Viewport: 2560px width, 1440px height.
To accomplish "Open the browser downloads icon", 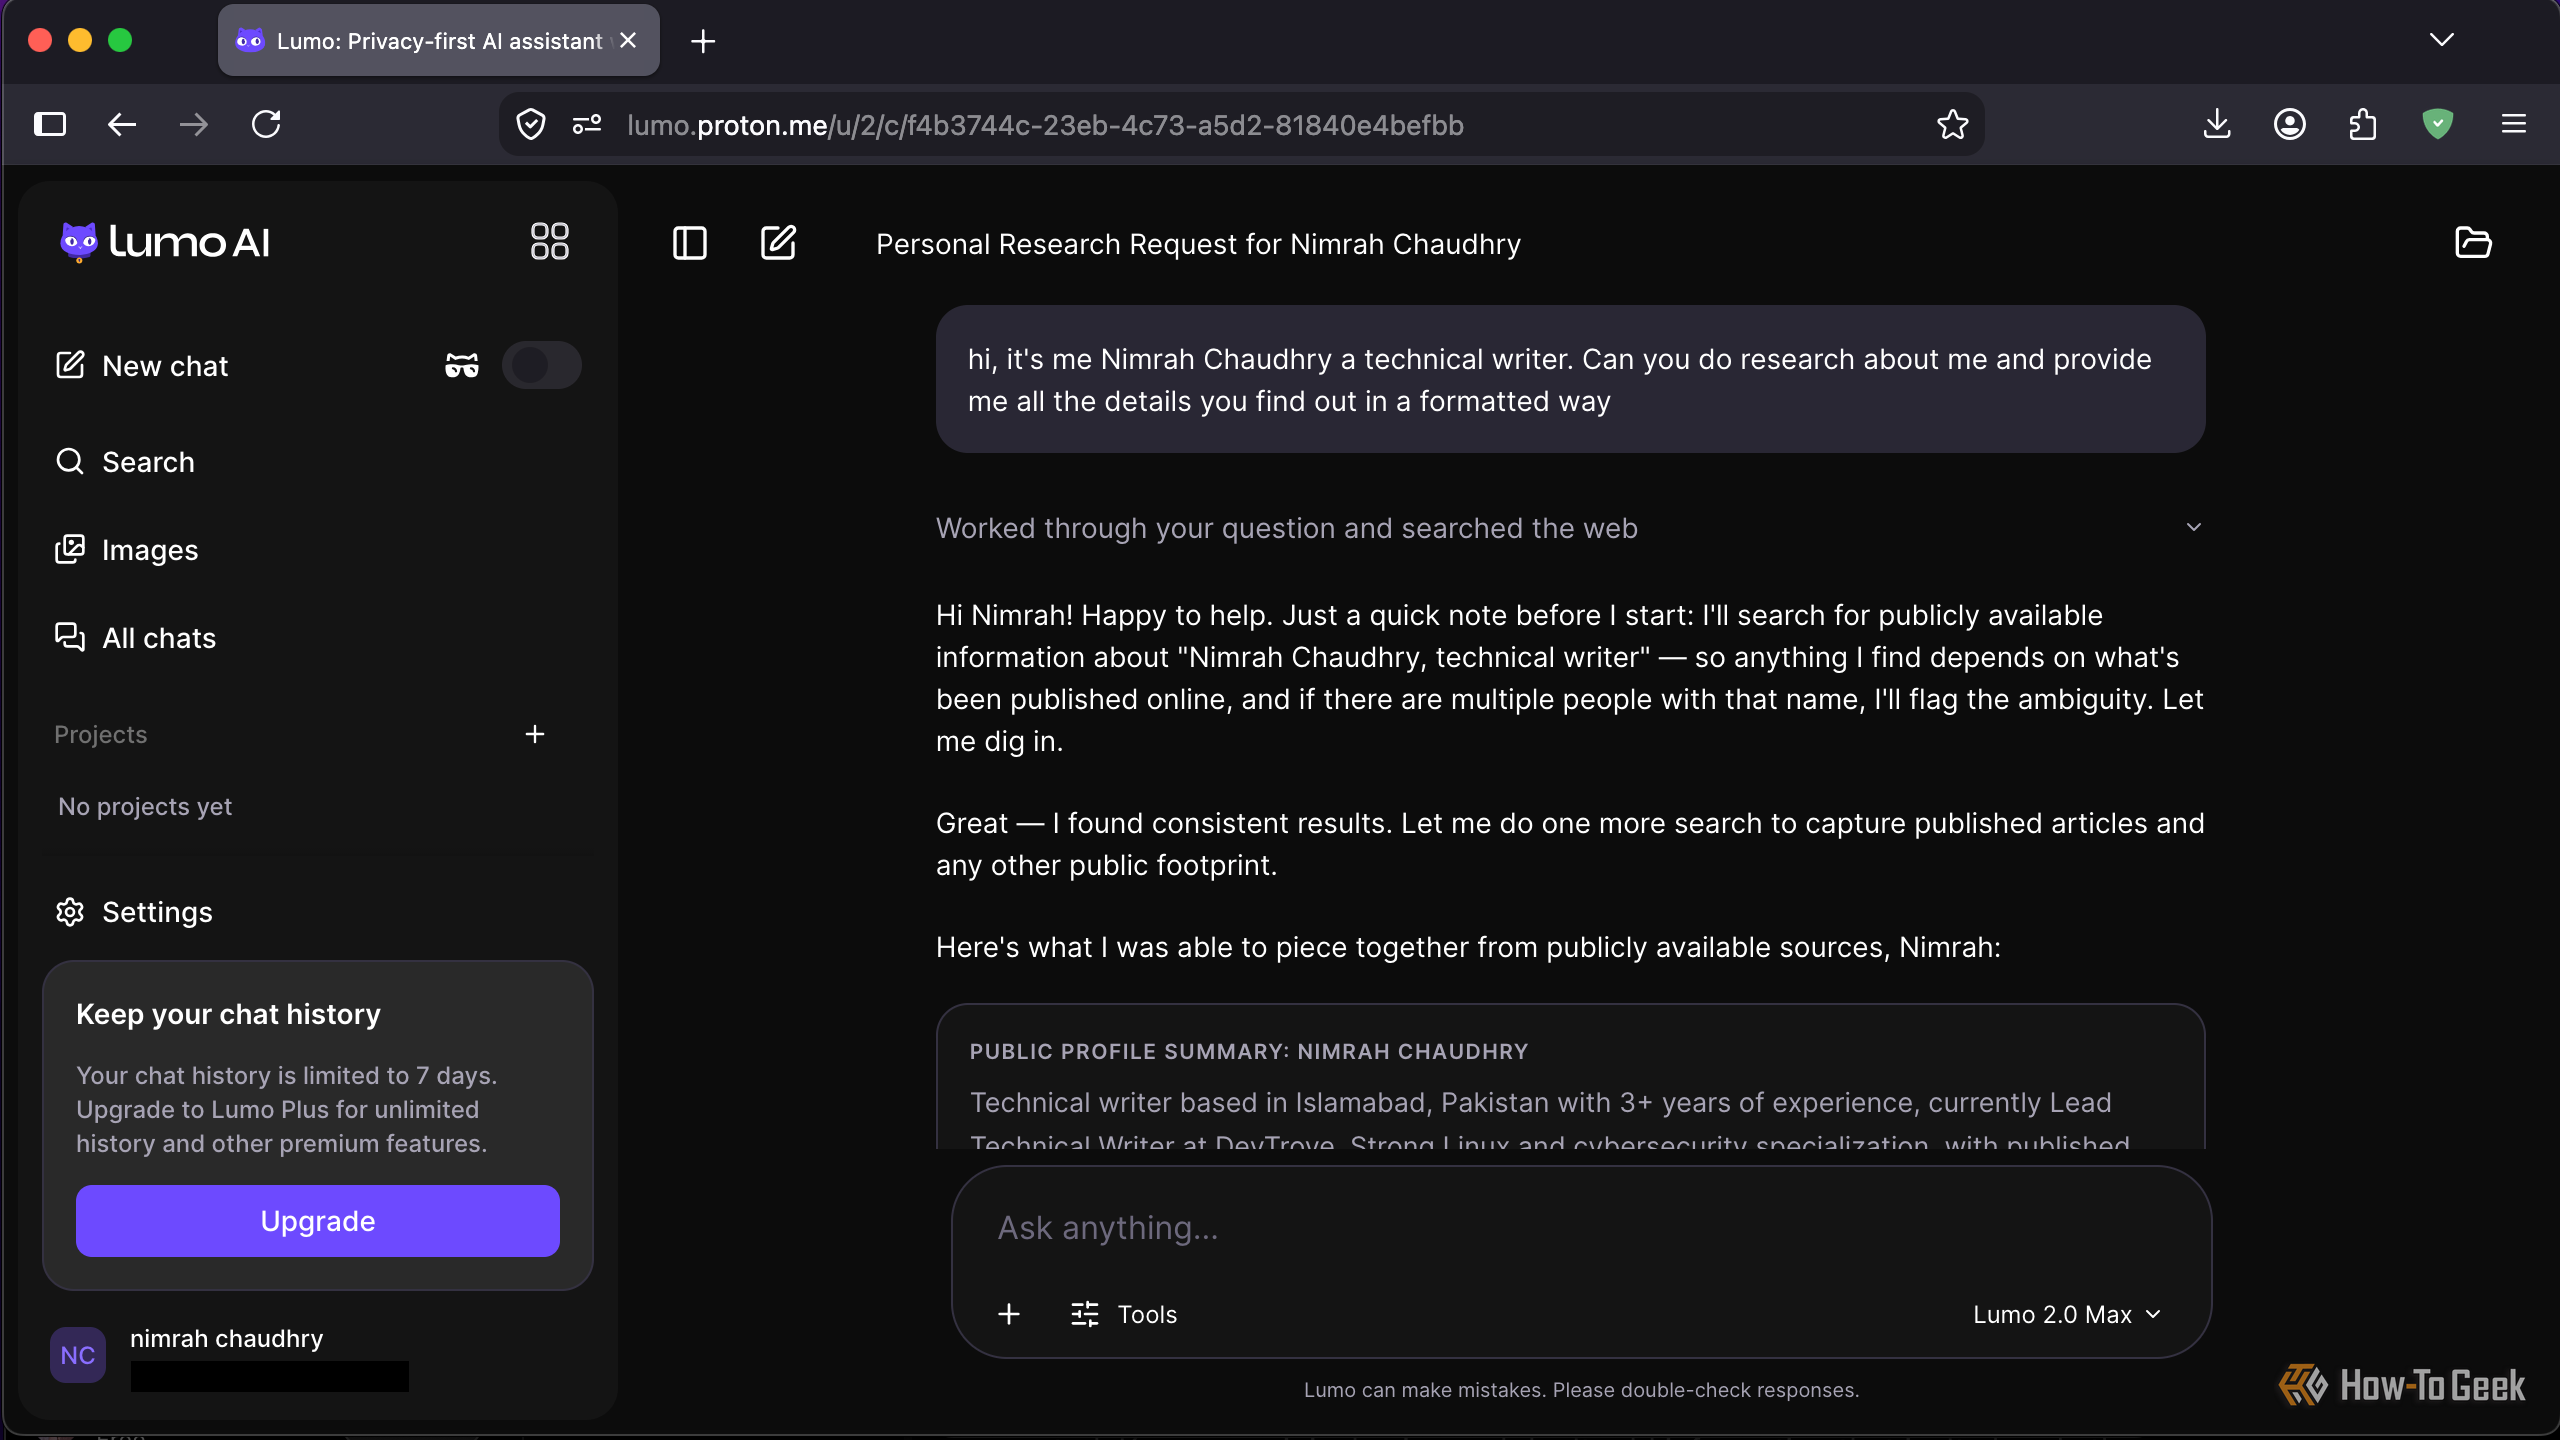I will click(x=2217, y=125).
